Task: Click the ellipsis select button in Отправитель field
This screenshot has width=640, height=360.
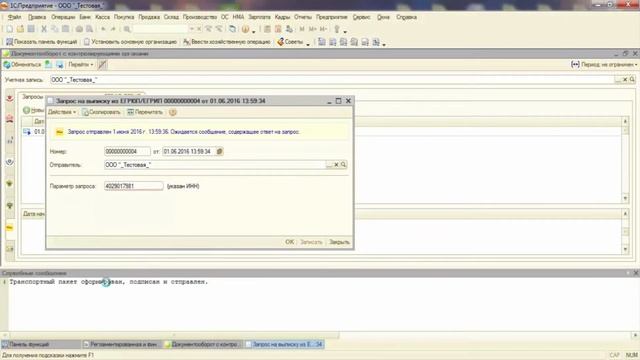Action: click(x=329, y=164)
